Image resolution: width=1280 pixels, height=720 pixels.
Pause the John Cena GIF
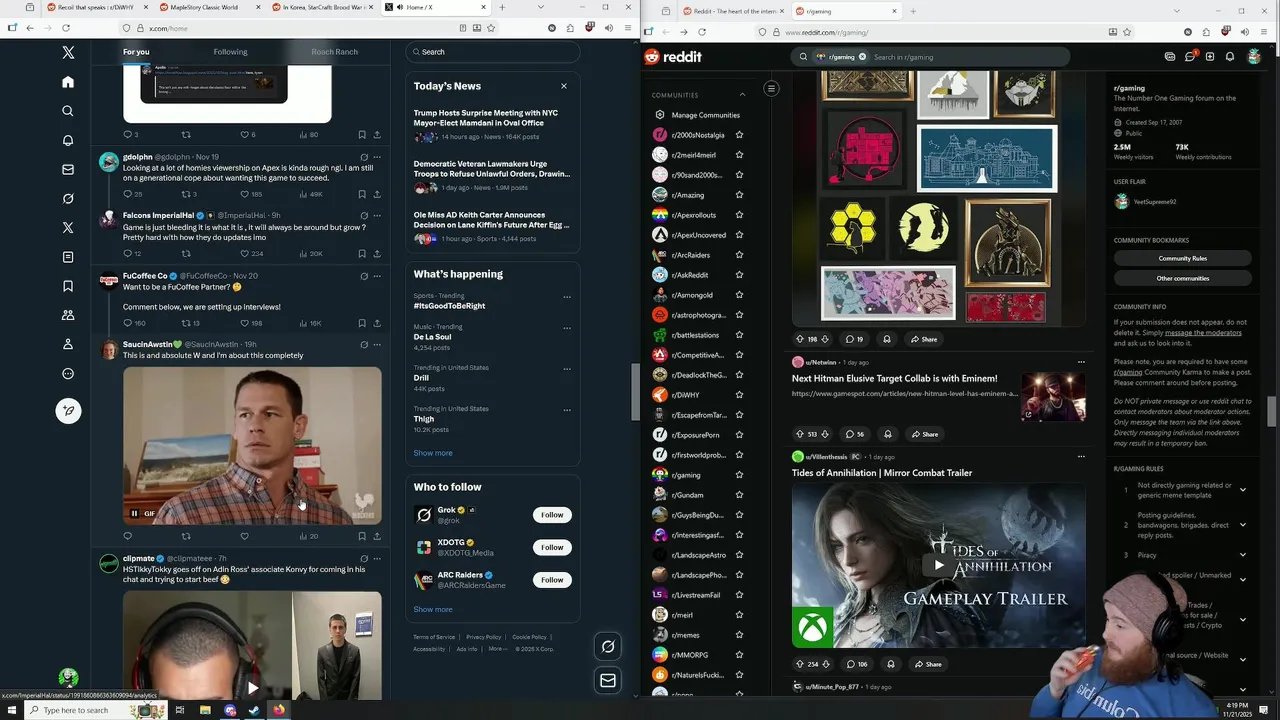point(135,514)
